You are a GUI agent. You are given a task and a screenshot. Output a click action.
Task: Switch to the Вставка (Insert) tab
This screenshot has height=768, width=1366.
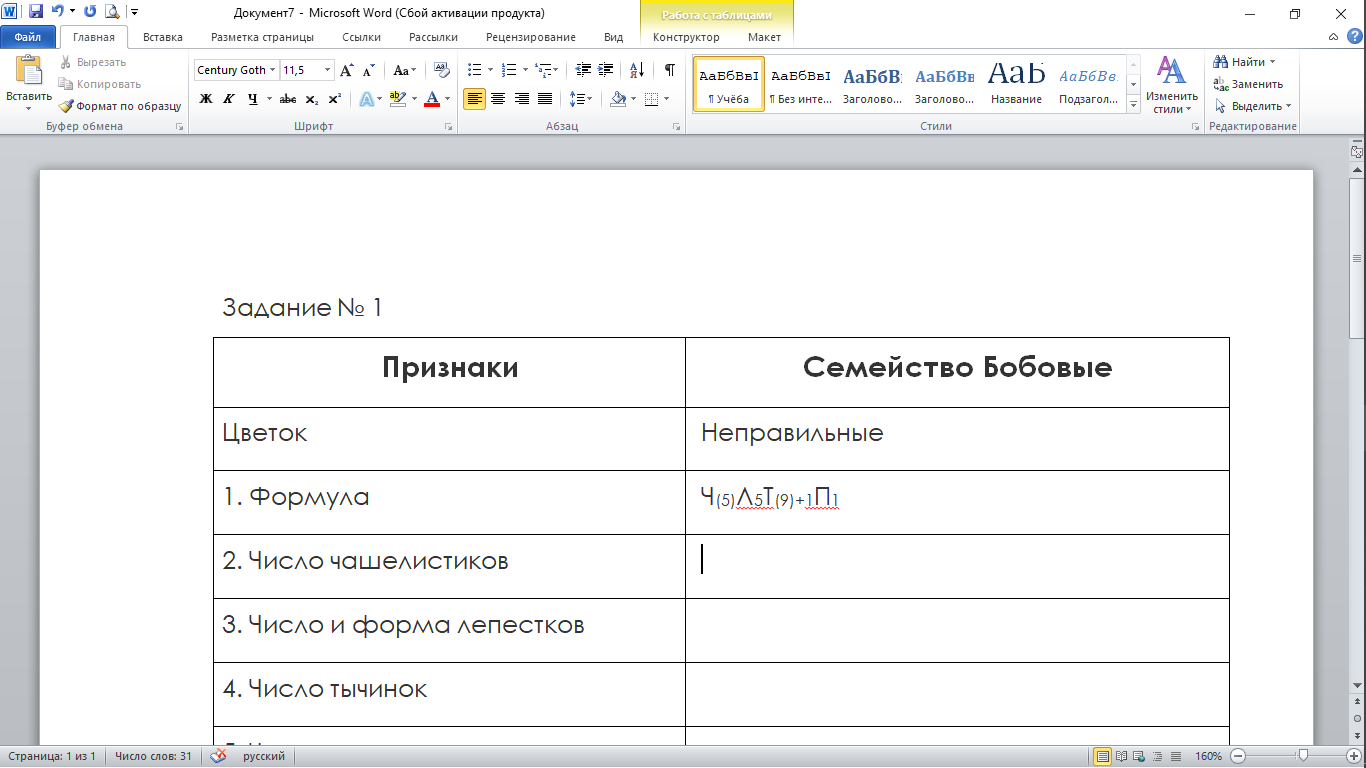163,37
